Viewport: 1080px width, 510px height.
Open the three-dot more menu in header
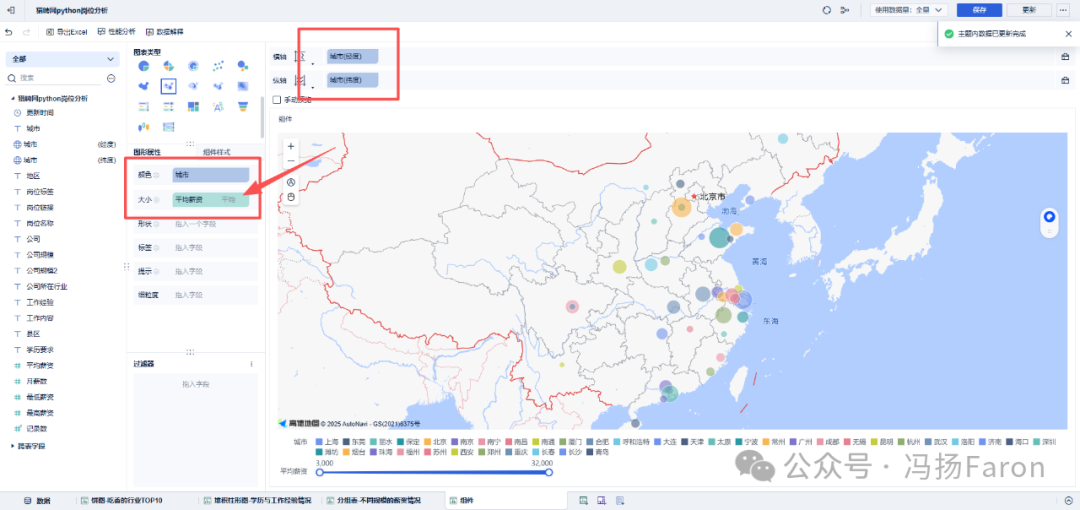click(x=1064, y=10)
